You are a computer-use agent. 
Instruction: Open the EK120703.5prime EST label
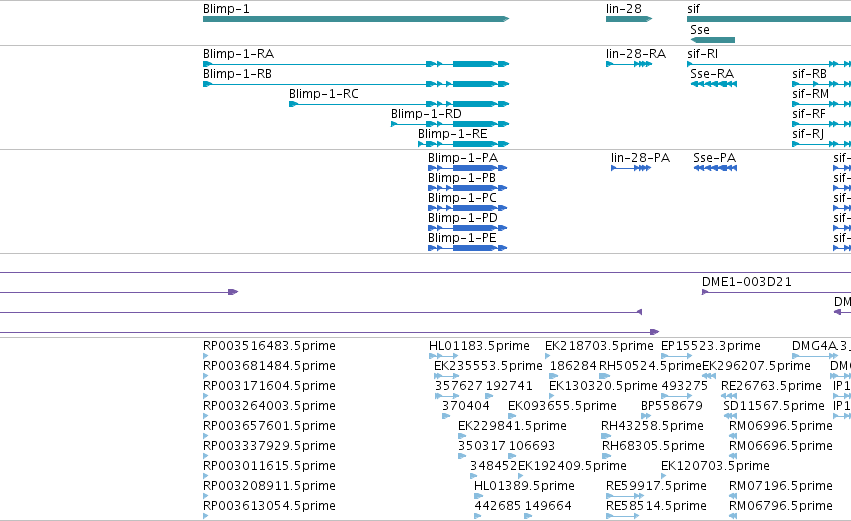click(715, 467)
